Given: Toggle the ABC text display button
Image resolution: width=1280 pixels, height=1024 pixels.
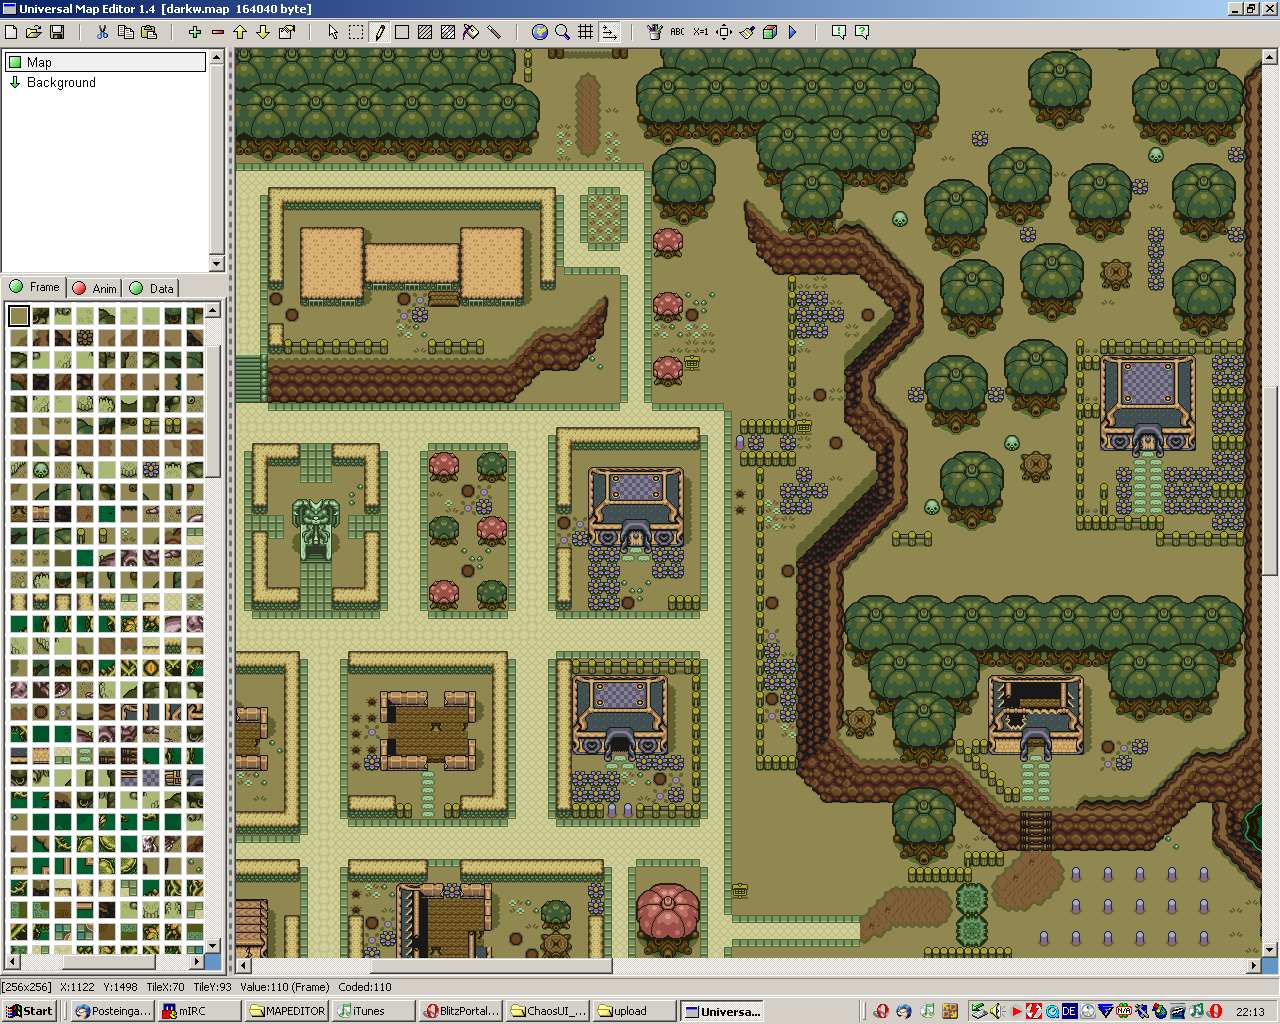Looking at the screenshot, I should [677, 32].
